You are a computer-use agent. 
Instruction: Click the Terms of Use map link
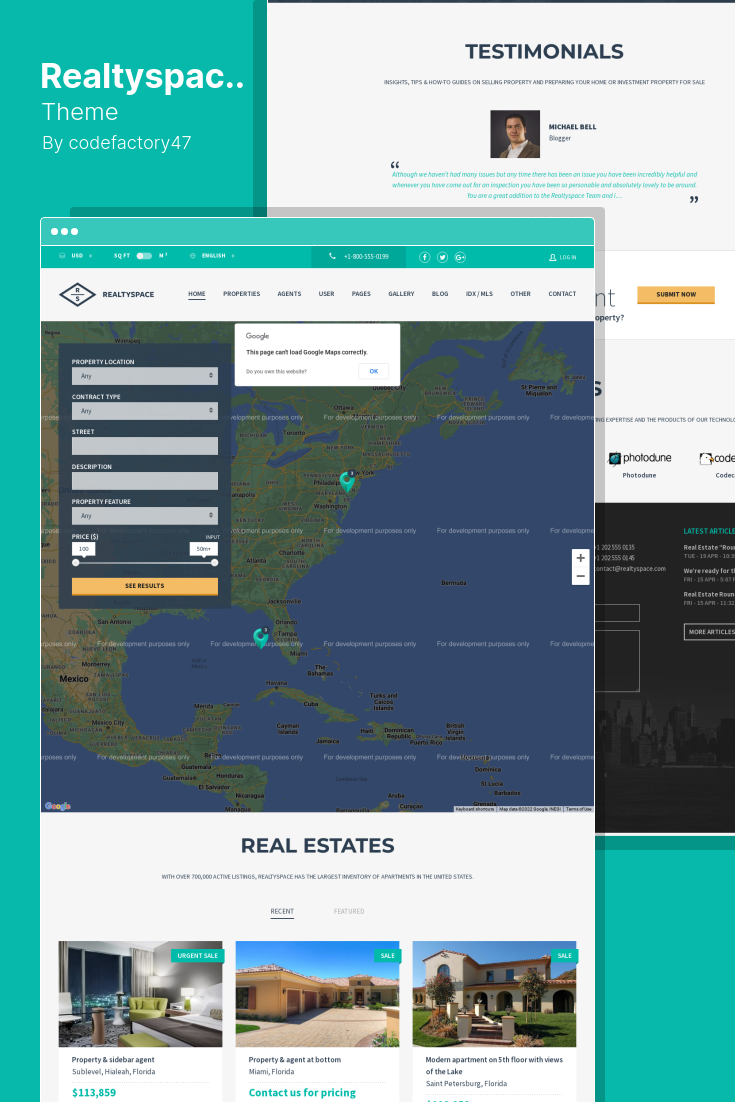[x=579, y=809]
